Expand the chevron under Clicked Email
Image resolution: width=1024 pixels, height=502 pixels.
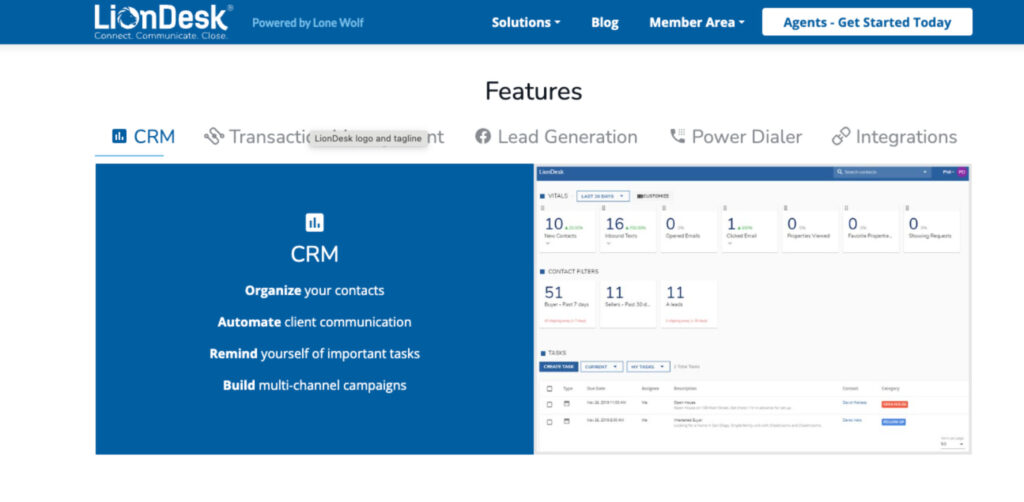coord(730,243)
